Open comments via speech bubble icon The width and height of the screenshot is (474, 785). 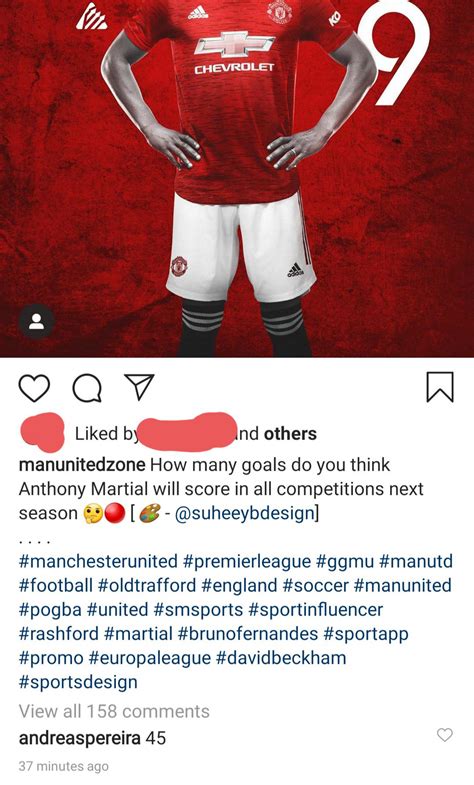pos(87,388)
